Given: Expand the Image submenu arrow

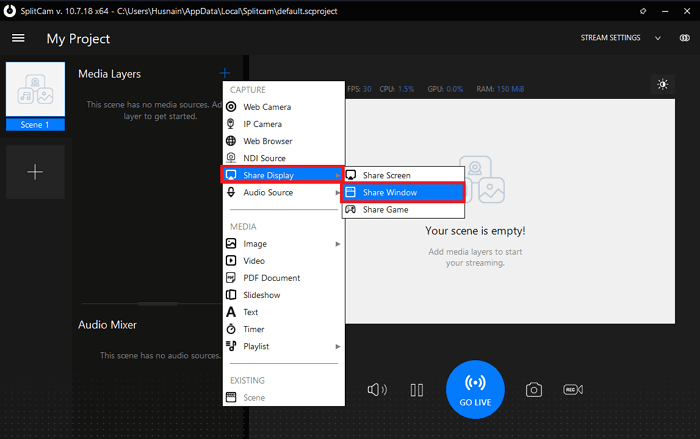Looking at the screenshot, I should [338, 244].
